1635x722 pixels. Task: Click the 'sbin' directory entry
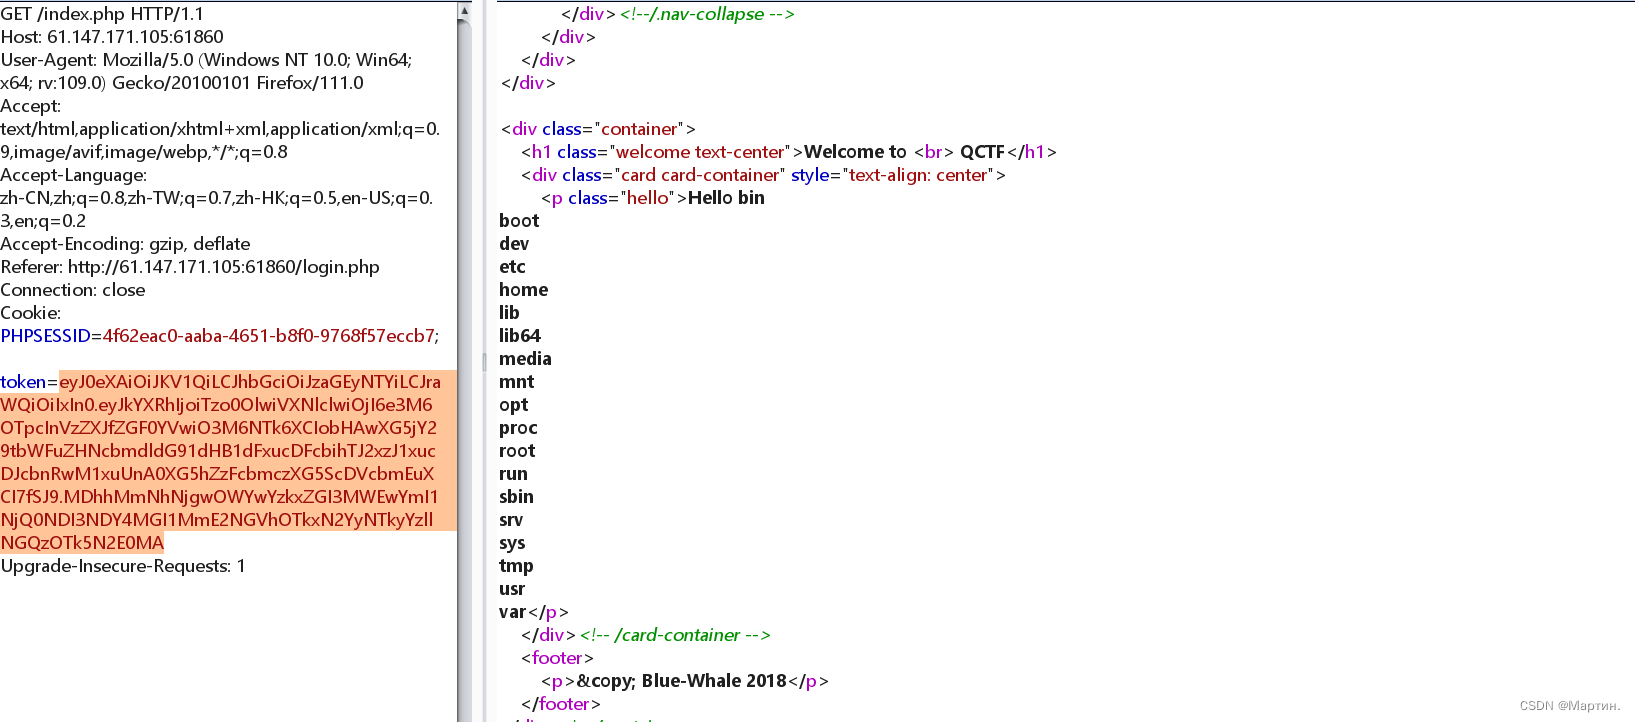[x=516, y=497]
